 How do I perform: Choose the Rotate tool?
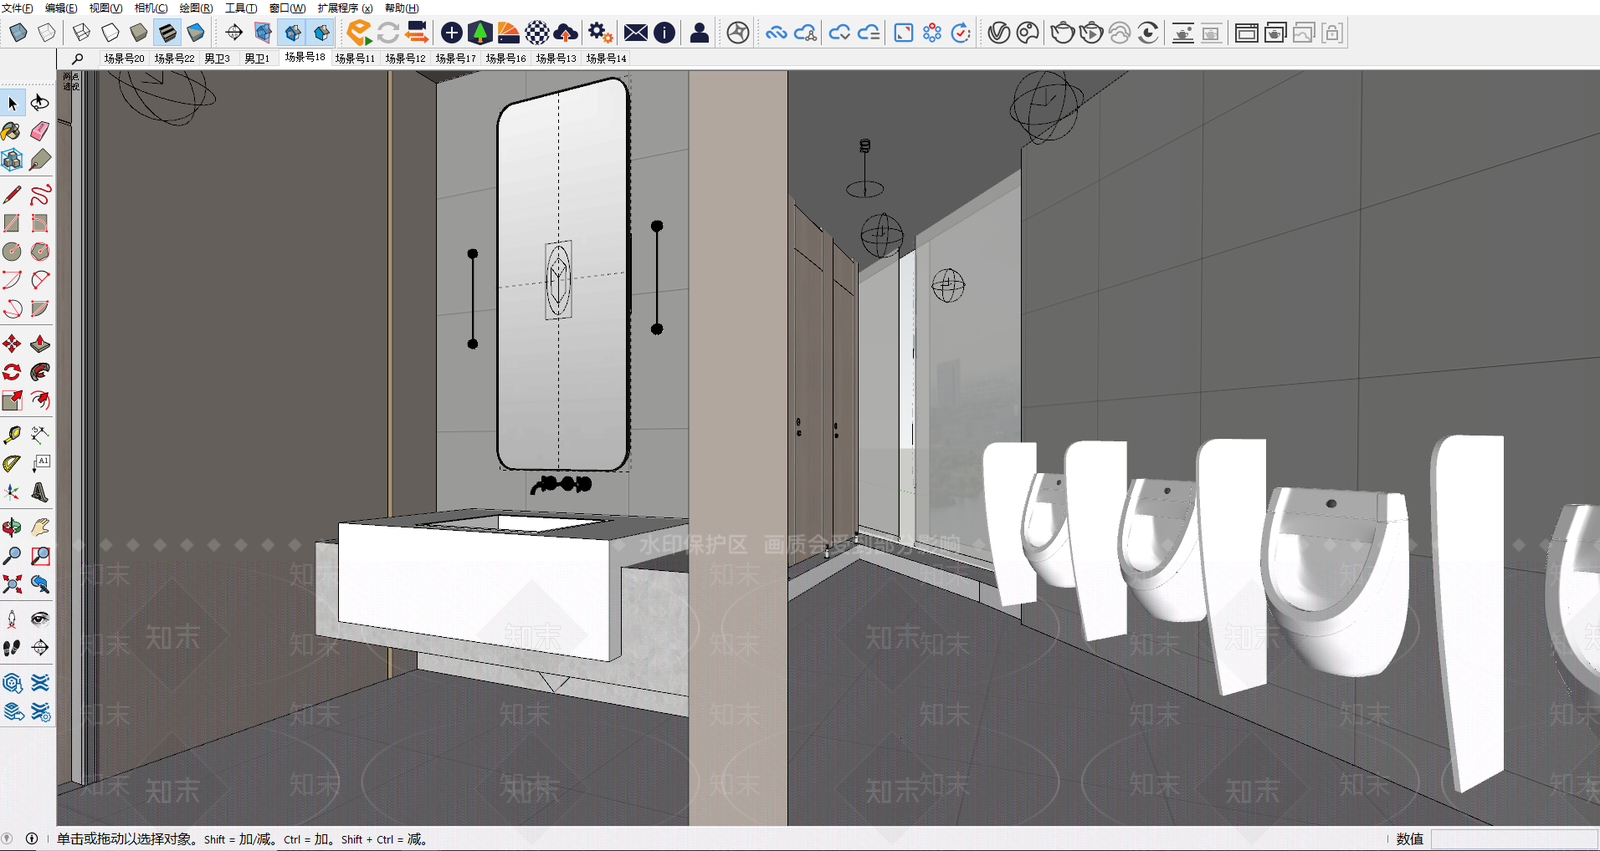click(x=12, y=372)
